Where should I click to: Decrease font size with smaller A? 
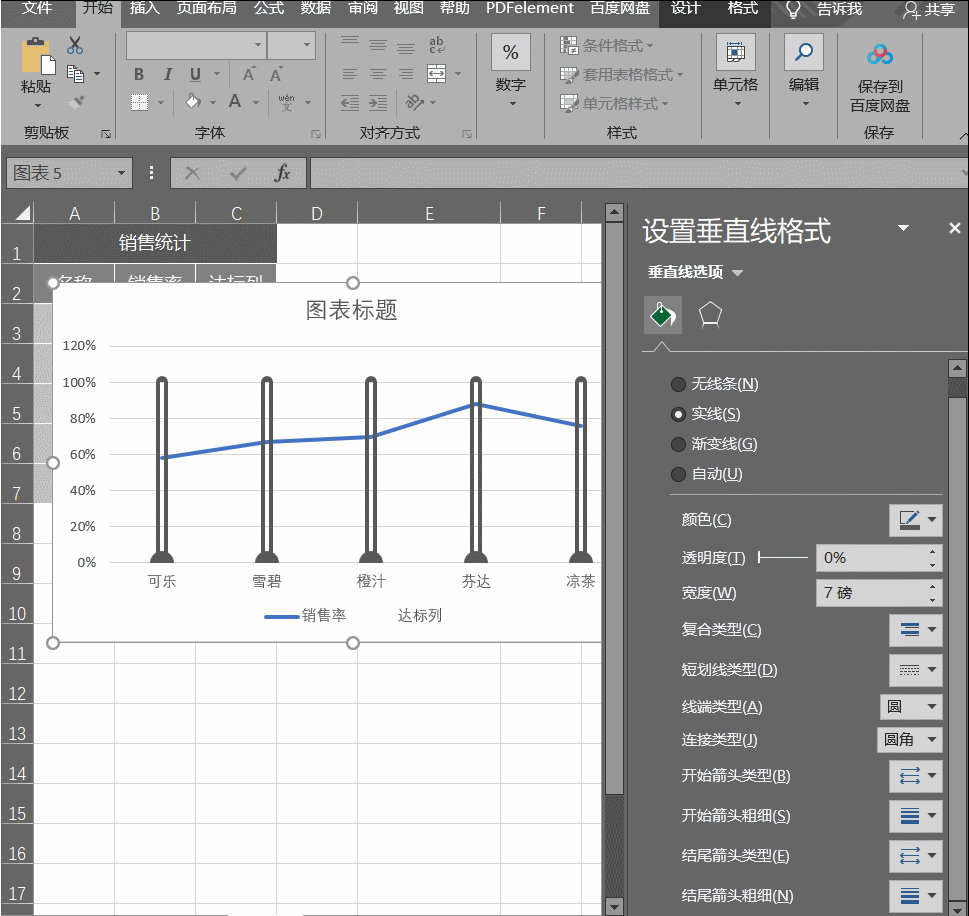coord(276,74)
